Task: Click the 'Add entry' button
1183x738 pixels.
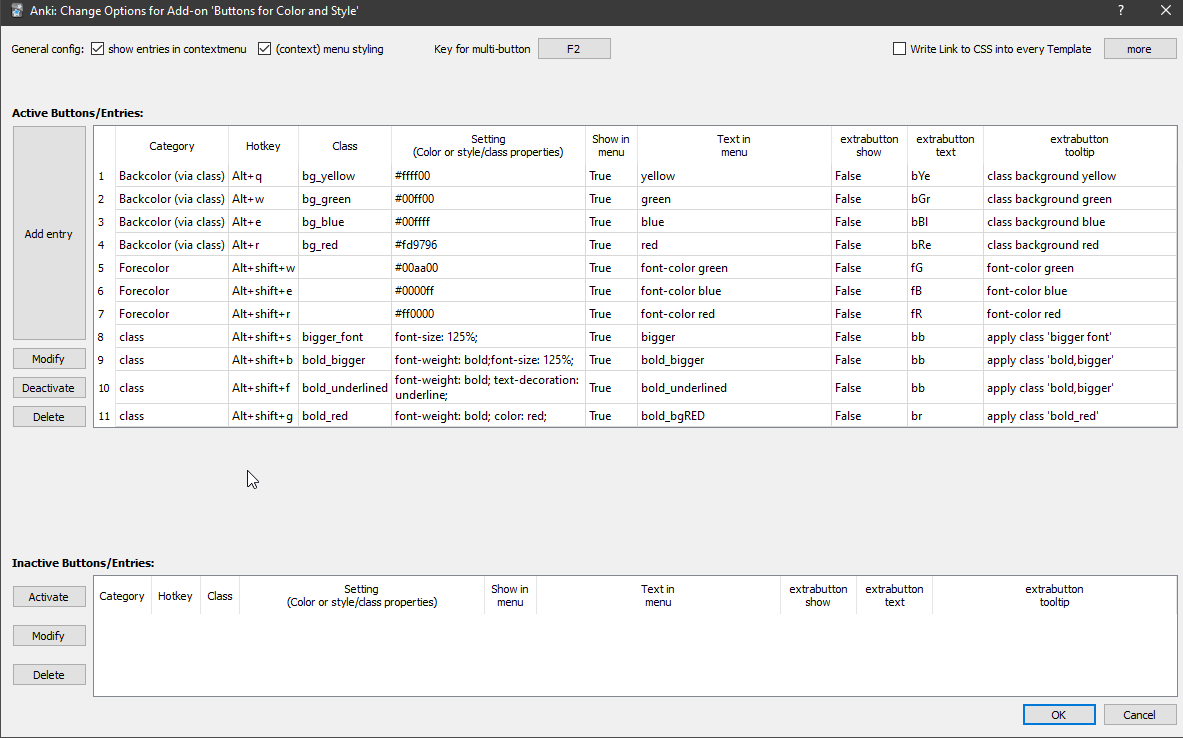Action: pos(49,234)
